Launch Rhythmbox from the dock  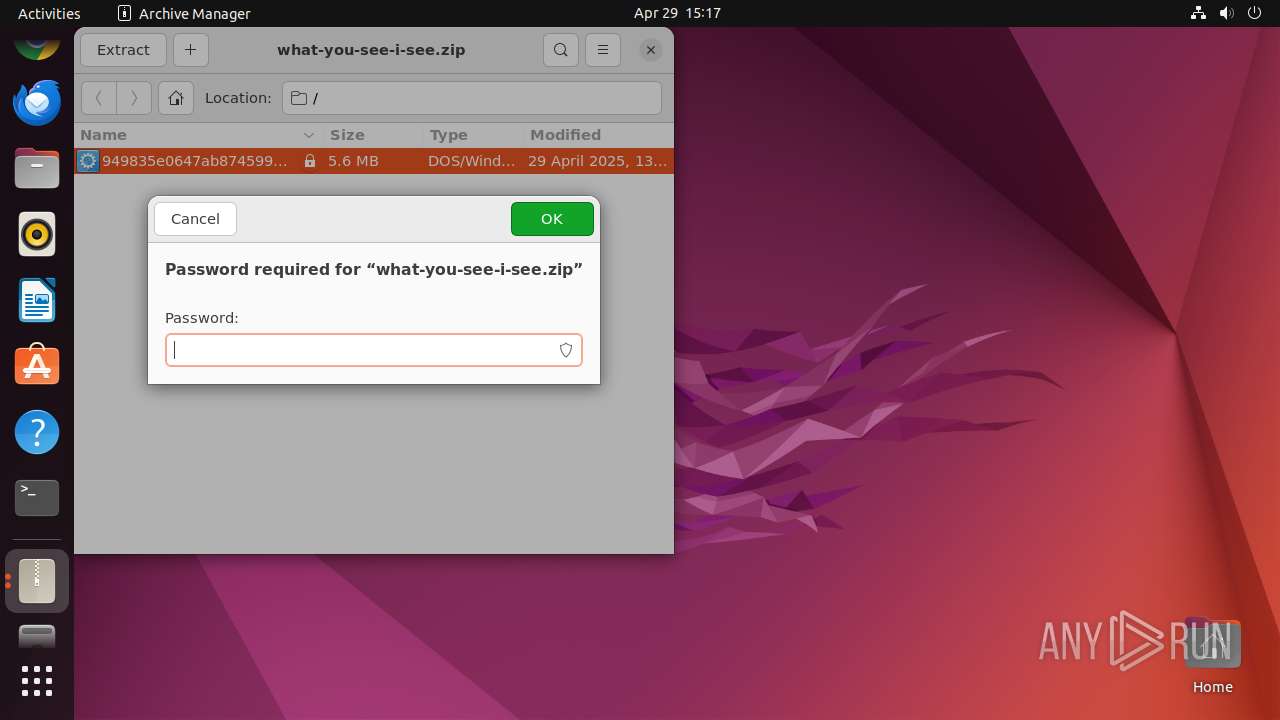point(37,234)
